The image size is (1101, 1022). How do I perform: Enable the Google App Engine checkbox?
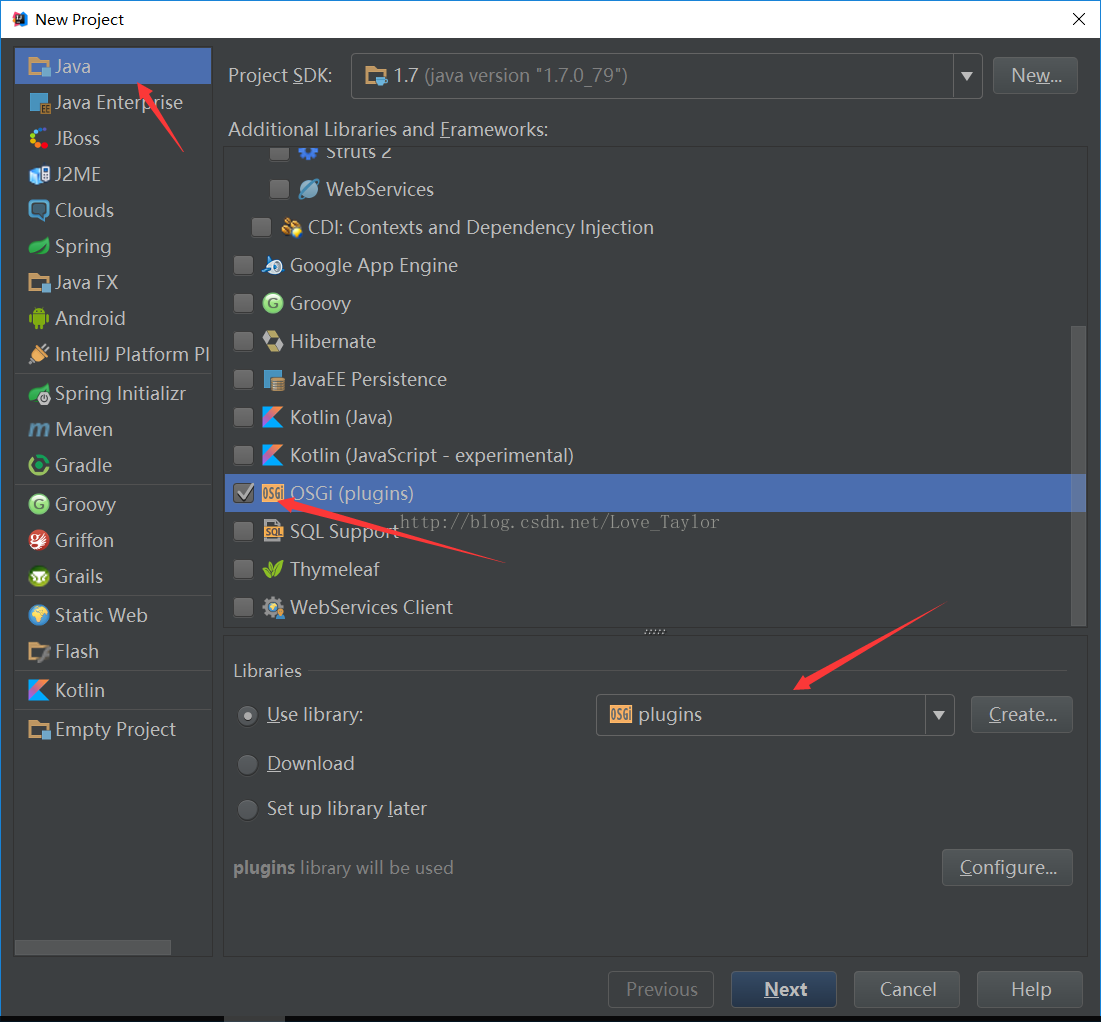(243, 265)
